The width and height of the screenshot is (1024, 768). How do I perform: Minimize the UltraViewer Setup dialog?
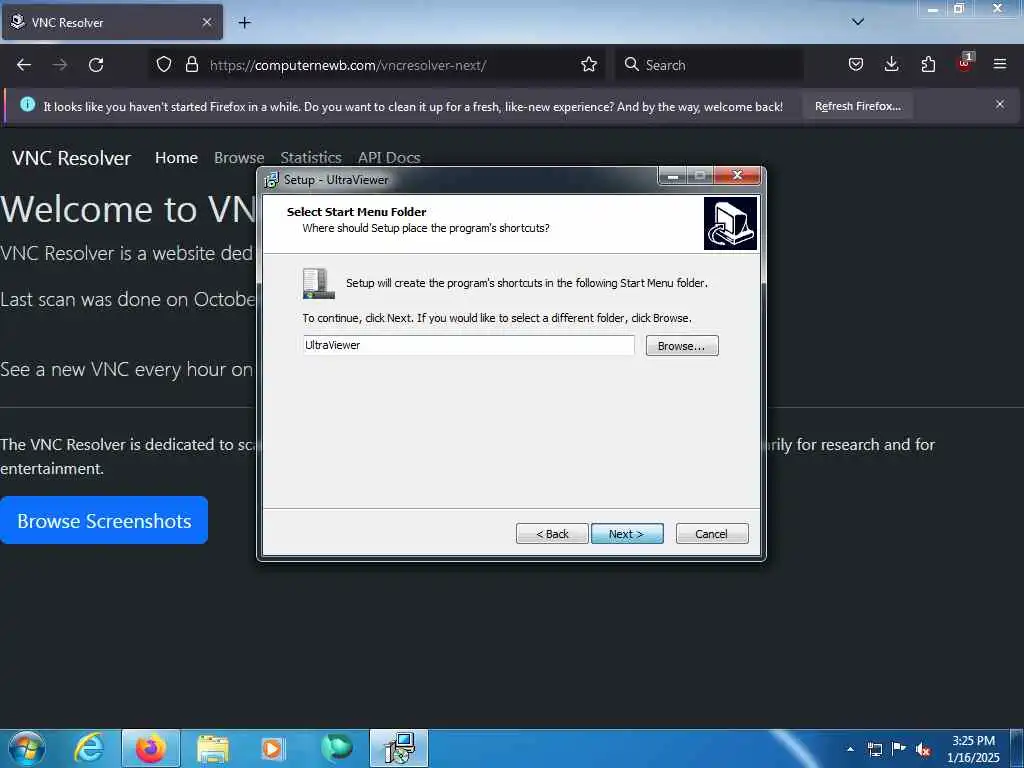point(673,176)
